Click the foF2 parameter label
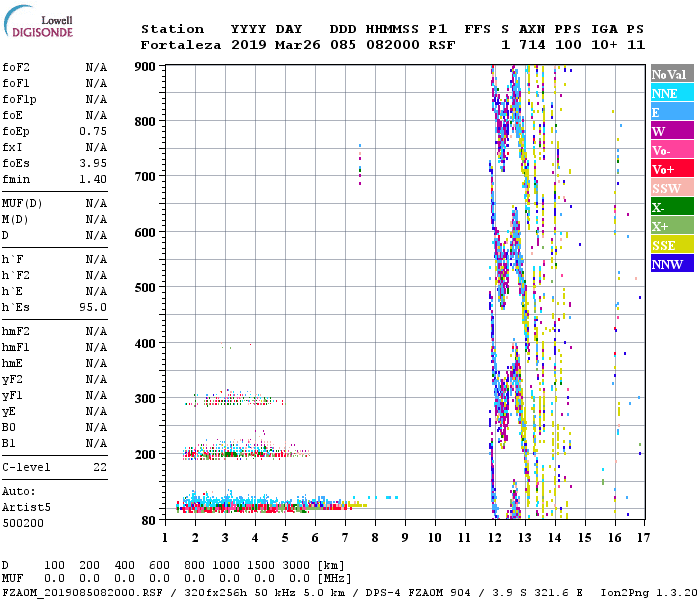 point(16,67)
